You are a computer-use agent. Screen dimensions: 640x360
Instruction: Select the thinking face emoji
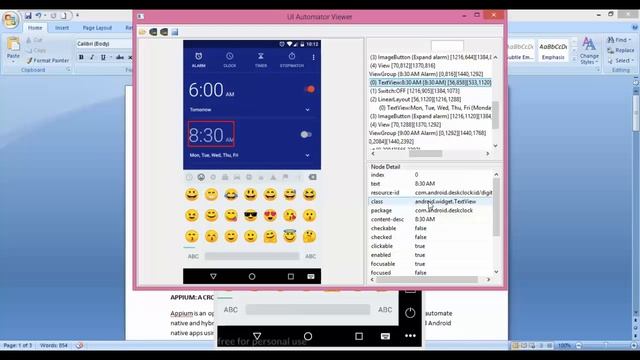tap(309, 236)
